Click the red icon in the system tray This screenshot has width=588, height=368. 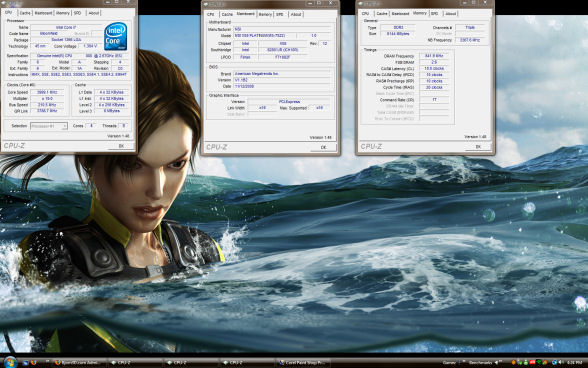point(532,363)
